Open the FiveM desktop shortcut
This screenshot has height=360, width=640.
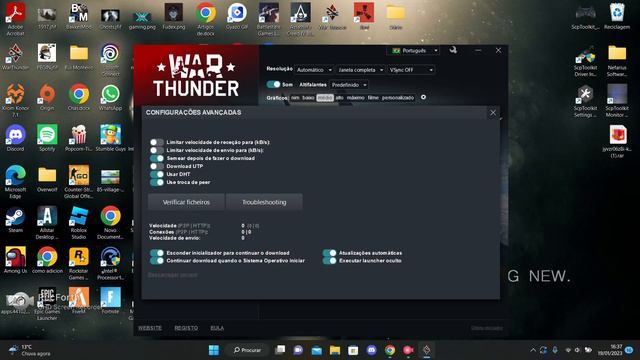(x=79, y=301)
